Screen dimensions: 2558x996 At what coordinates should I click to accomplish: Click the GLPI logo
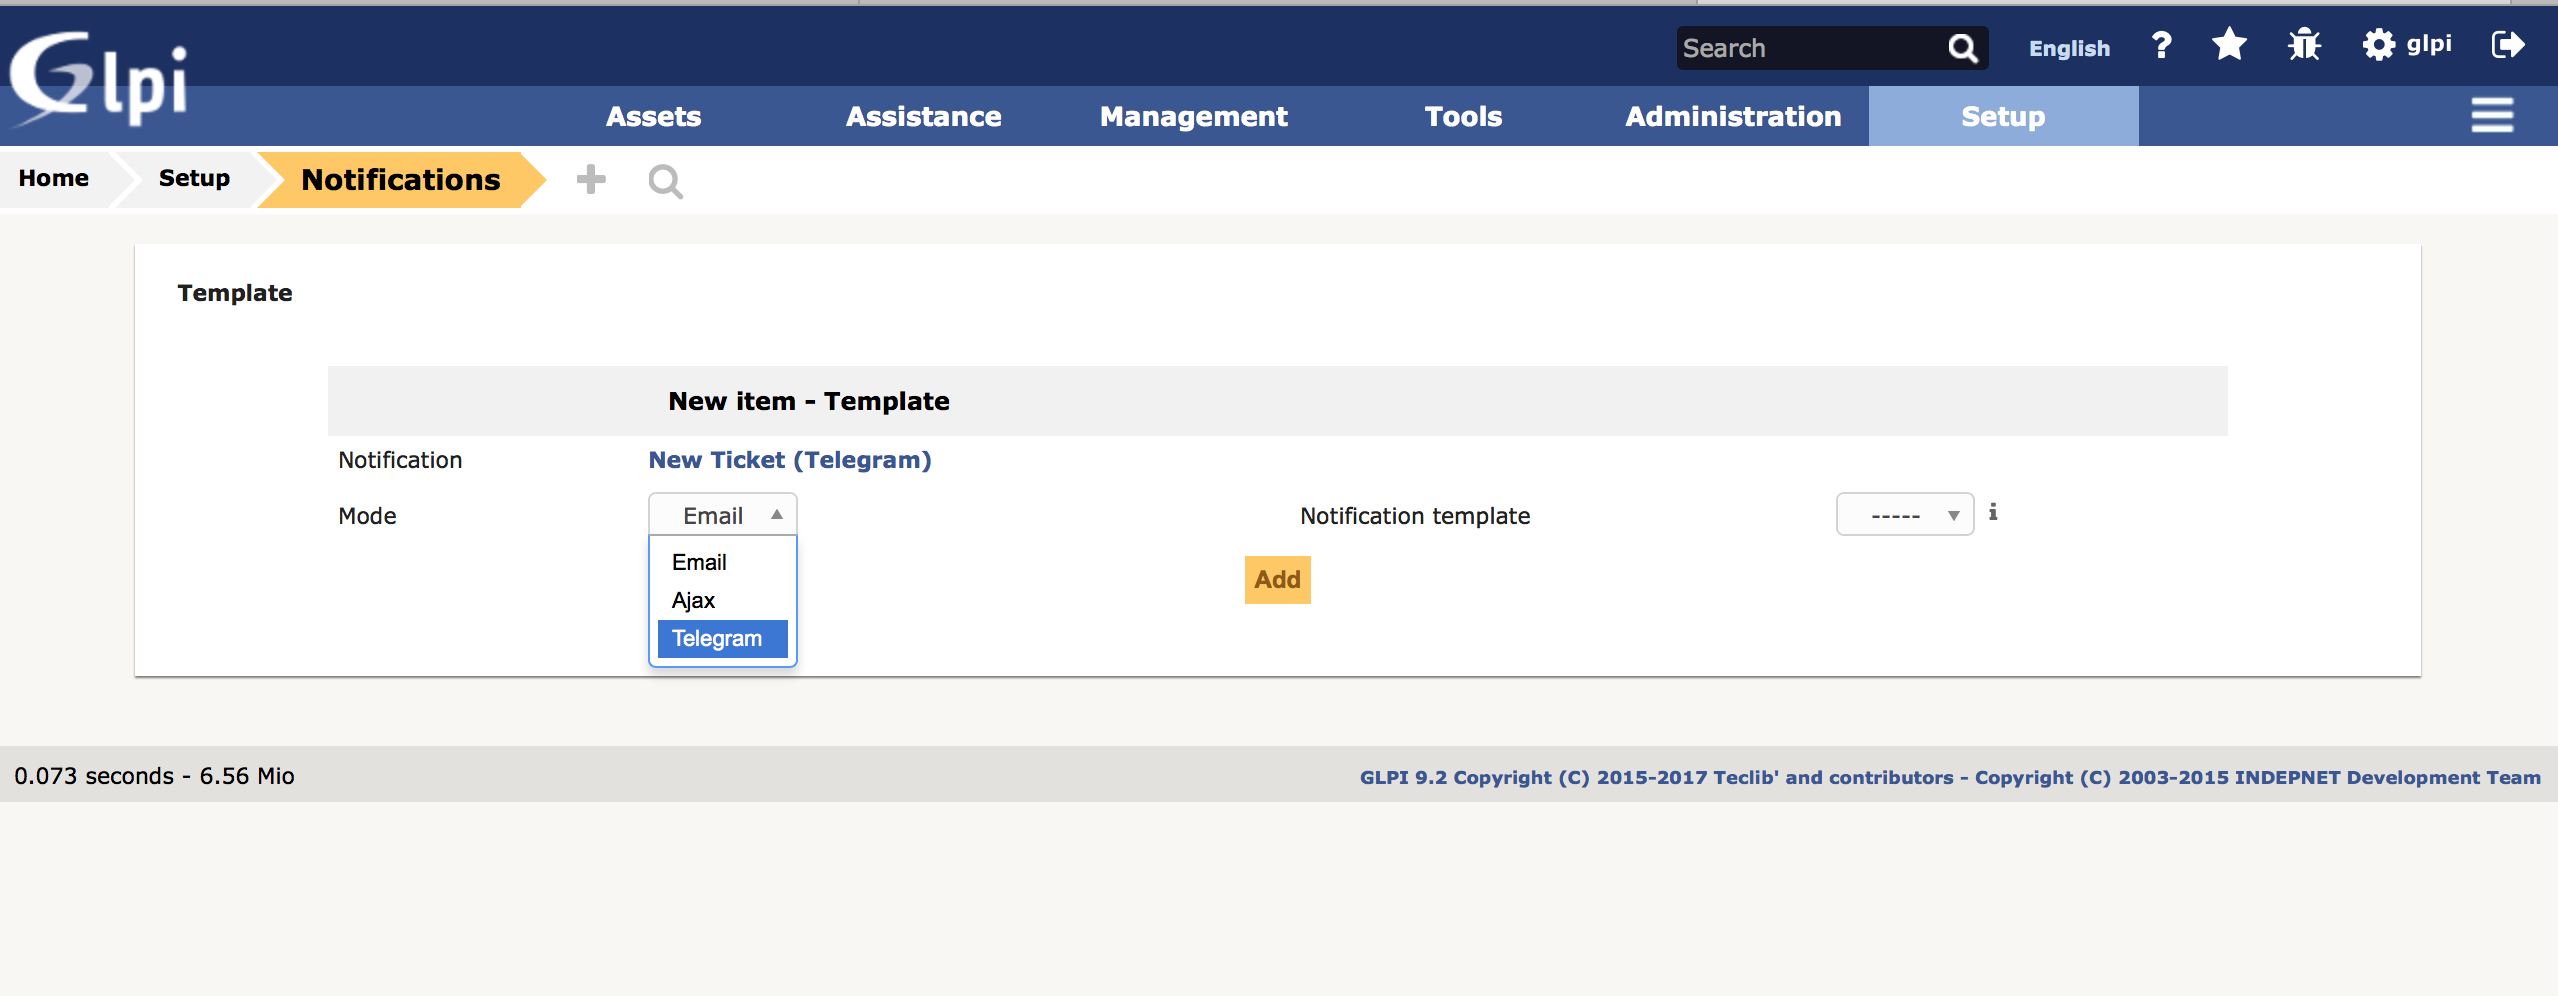(98, 78)
